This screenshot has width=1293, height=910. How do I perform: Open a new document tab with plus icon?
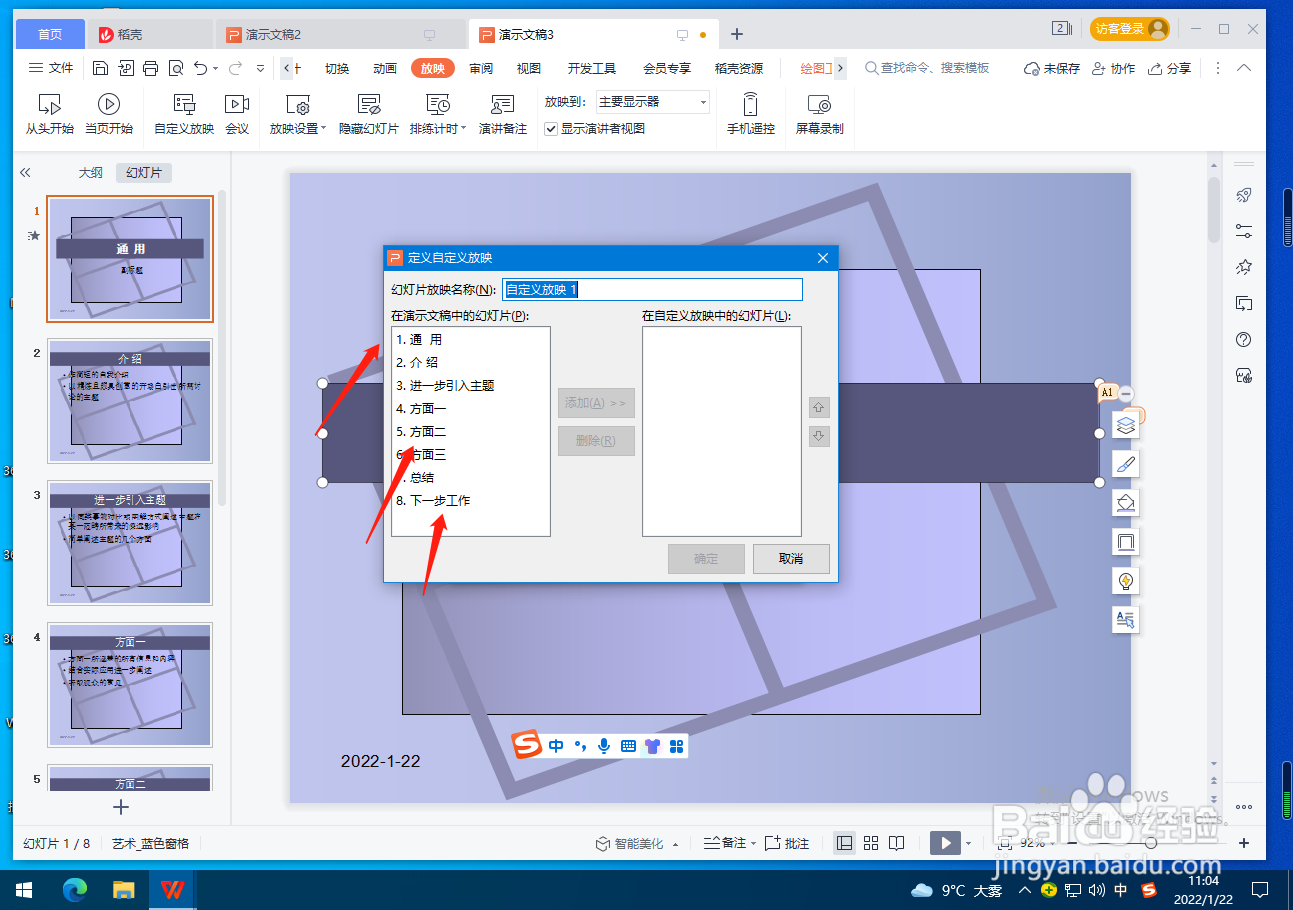tap(737, 34)
